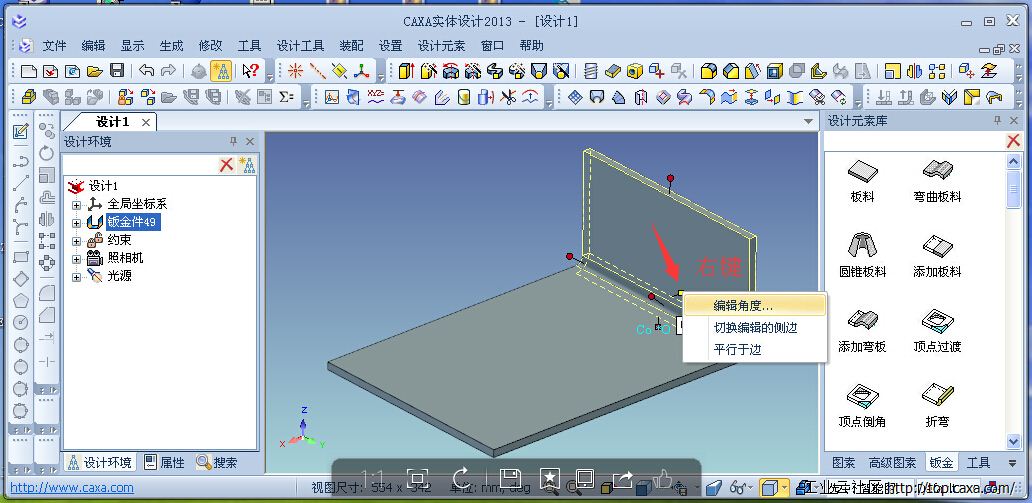
Task: Choose the extrude feature icon
Action: [406, 71]
